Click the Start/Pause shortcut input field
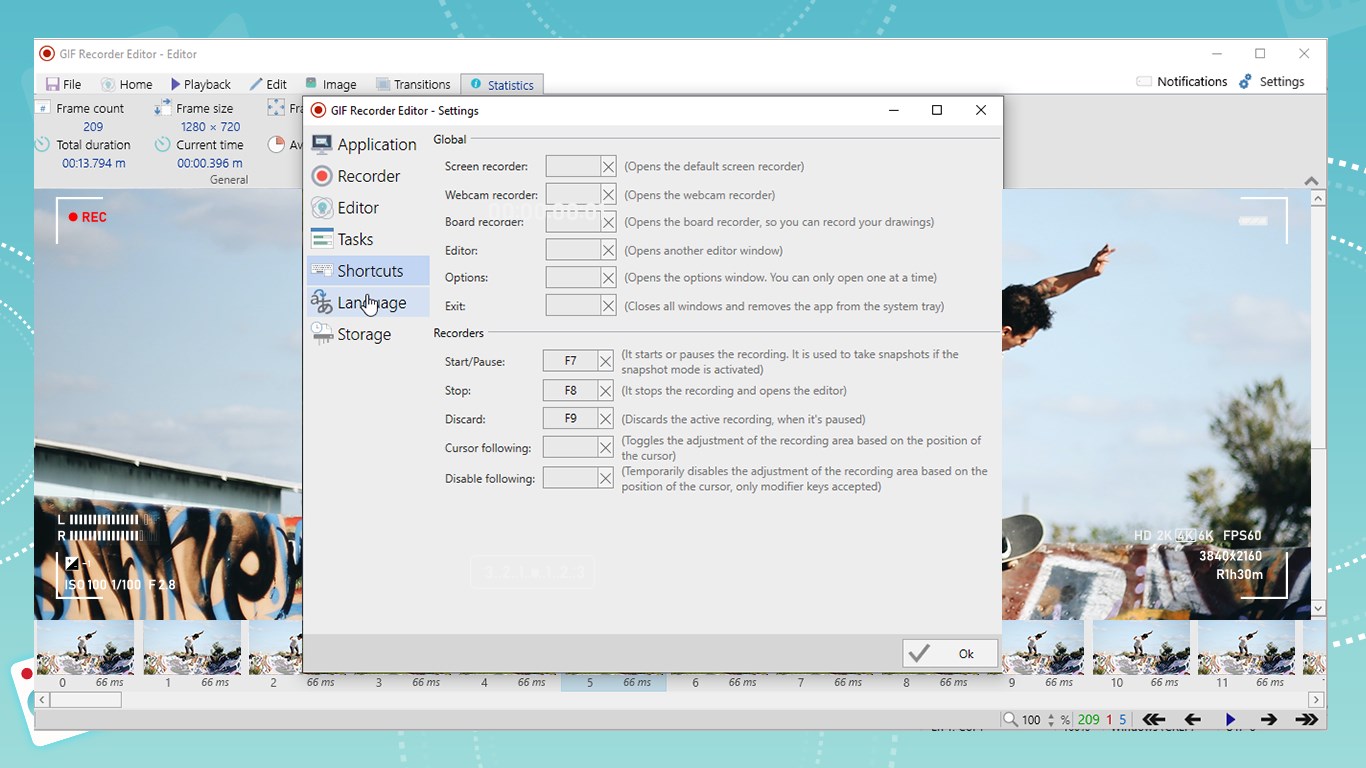The image size is (1366, 768). point(572,361)
